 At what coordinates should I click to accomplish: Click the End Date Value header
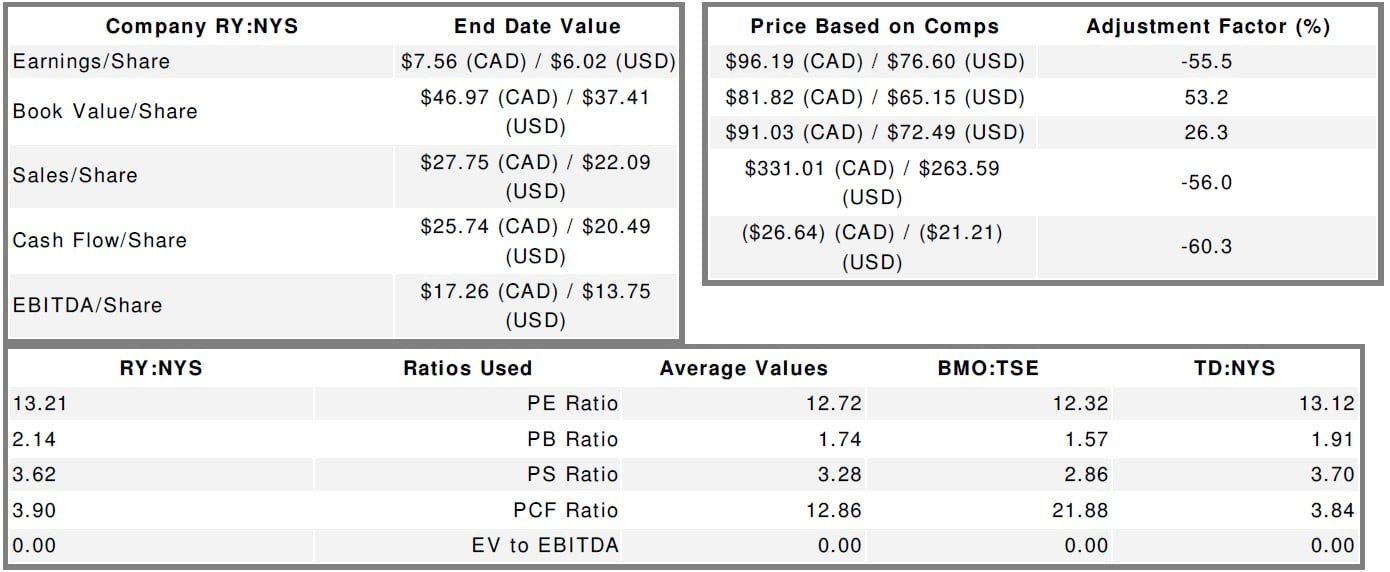pos(537,27)
